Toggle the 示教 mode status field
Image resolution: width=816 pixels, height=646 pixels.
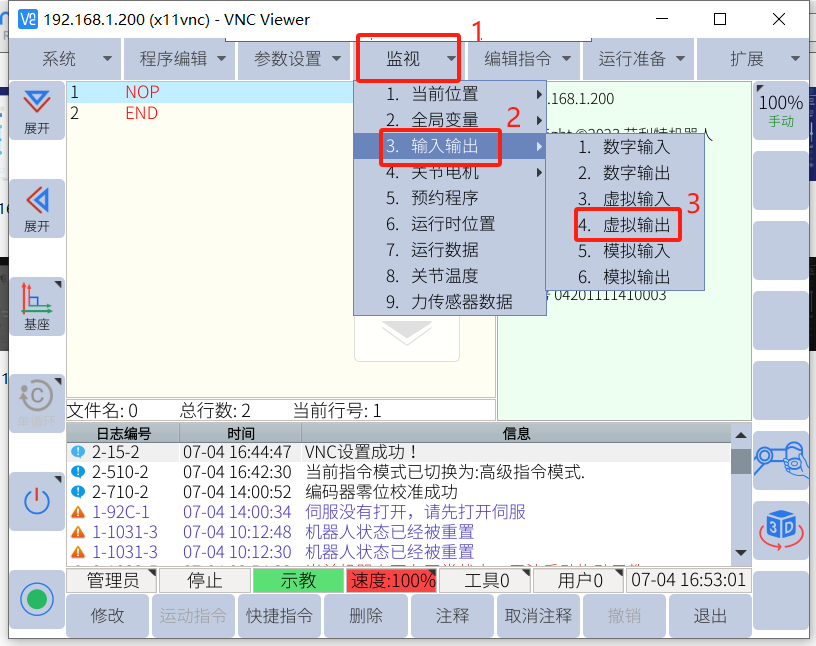pyautogui.click(x=298, y=580)
